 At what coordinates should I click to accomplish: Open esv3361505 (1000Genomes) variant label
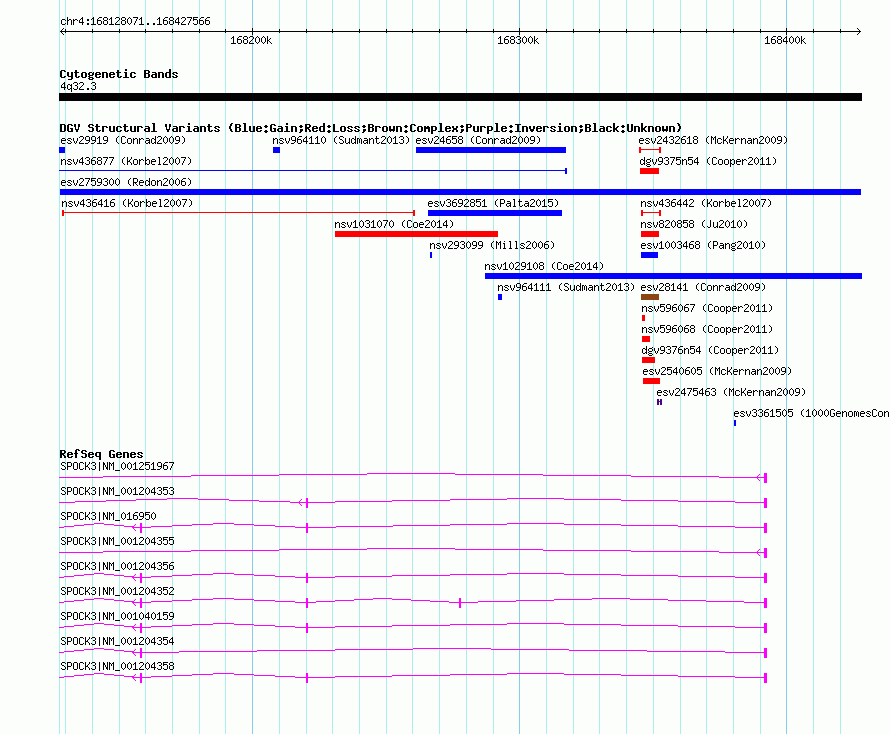pos(812,413)
